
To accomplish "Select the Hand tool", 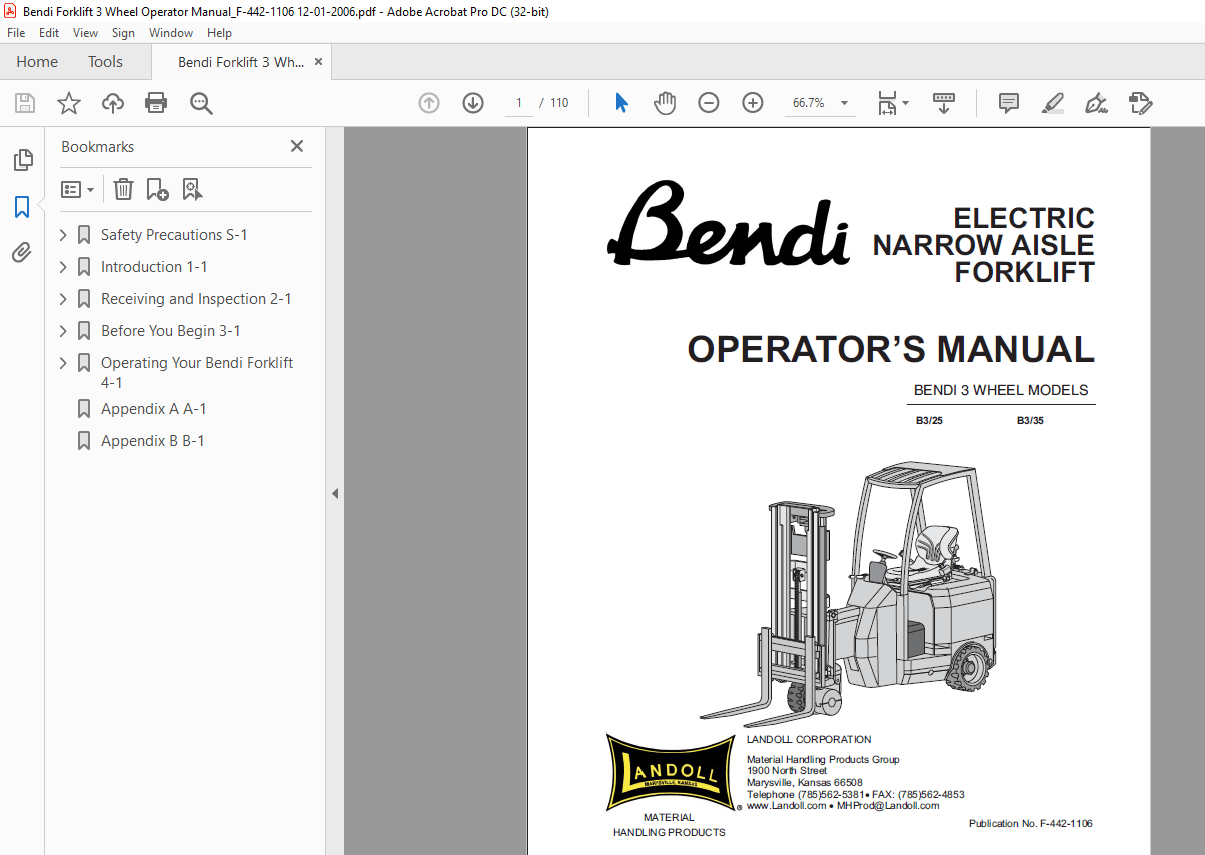I will tap(665, 103).
